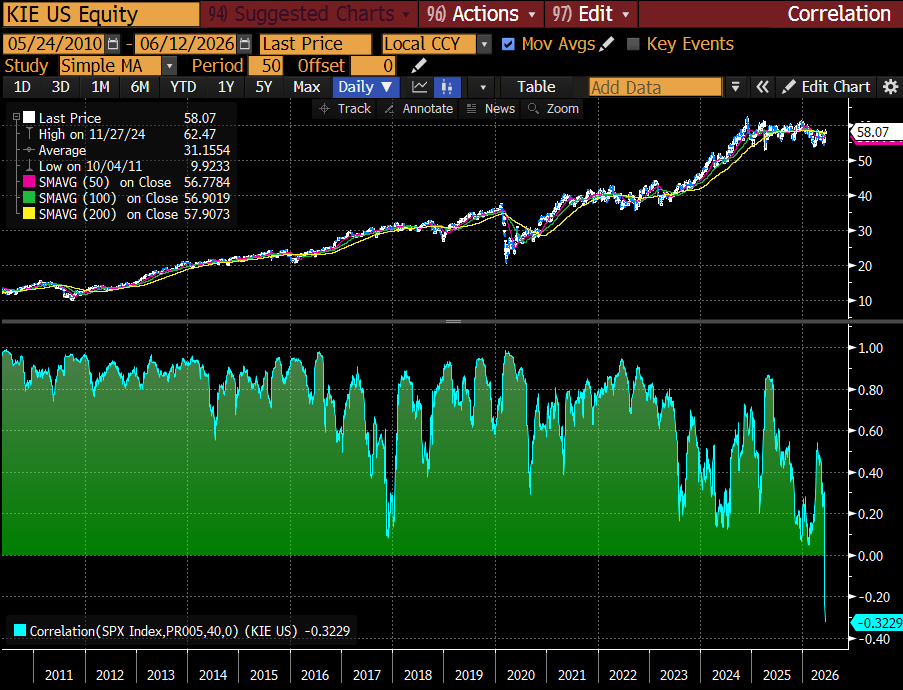
Task: Click the Edit Chart pencil button
Action: [826, 87]
